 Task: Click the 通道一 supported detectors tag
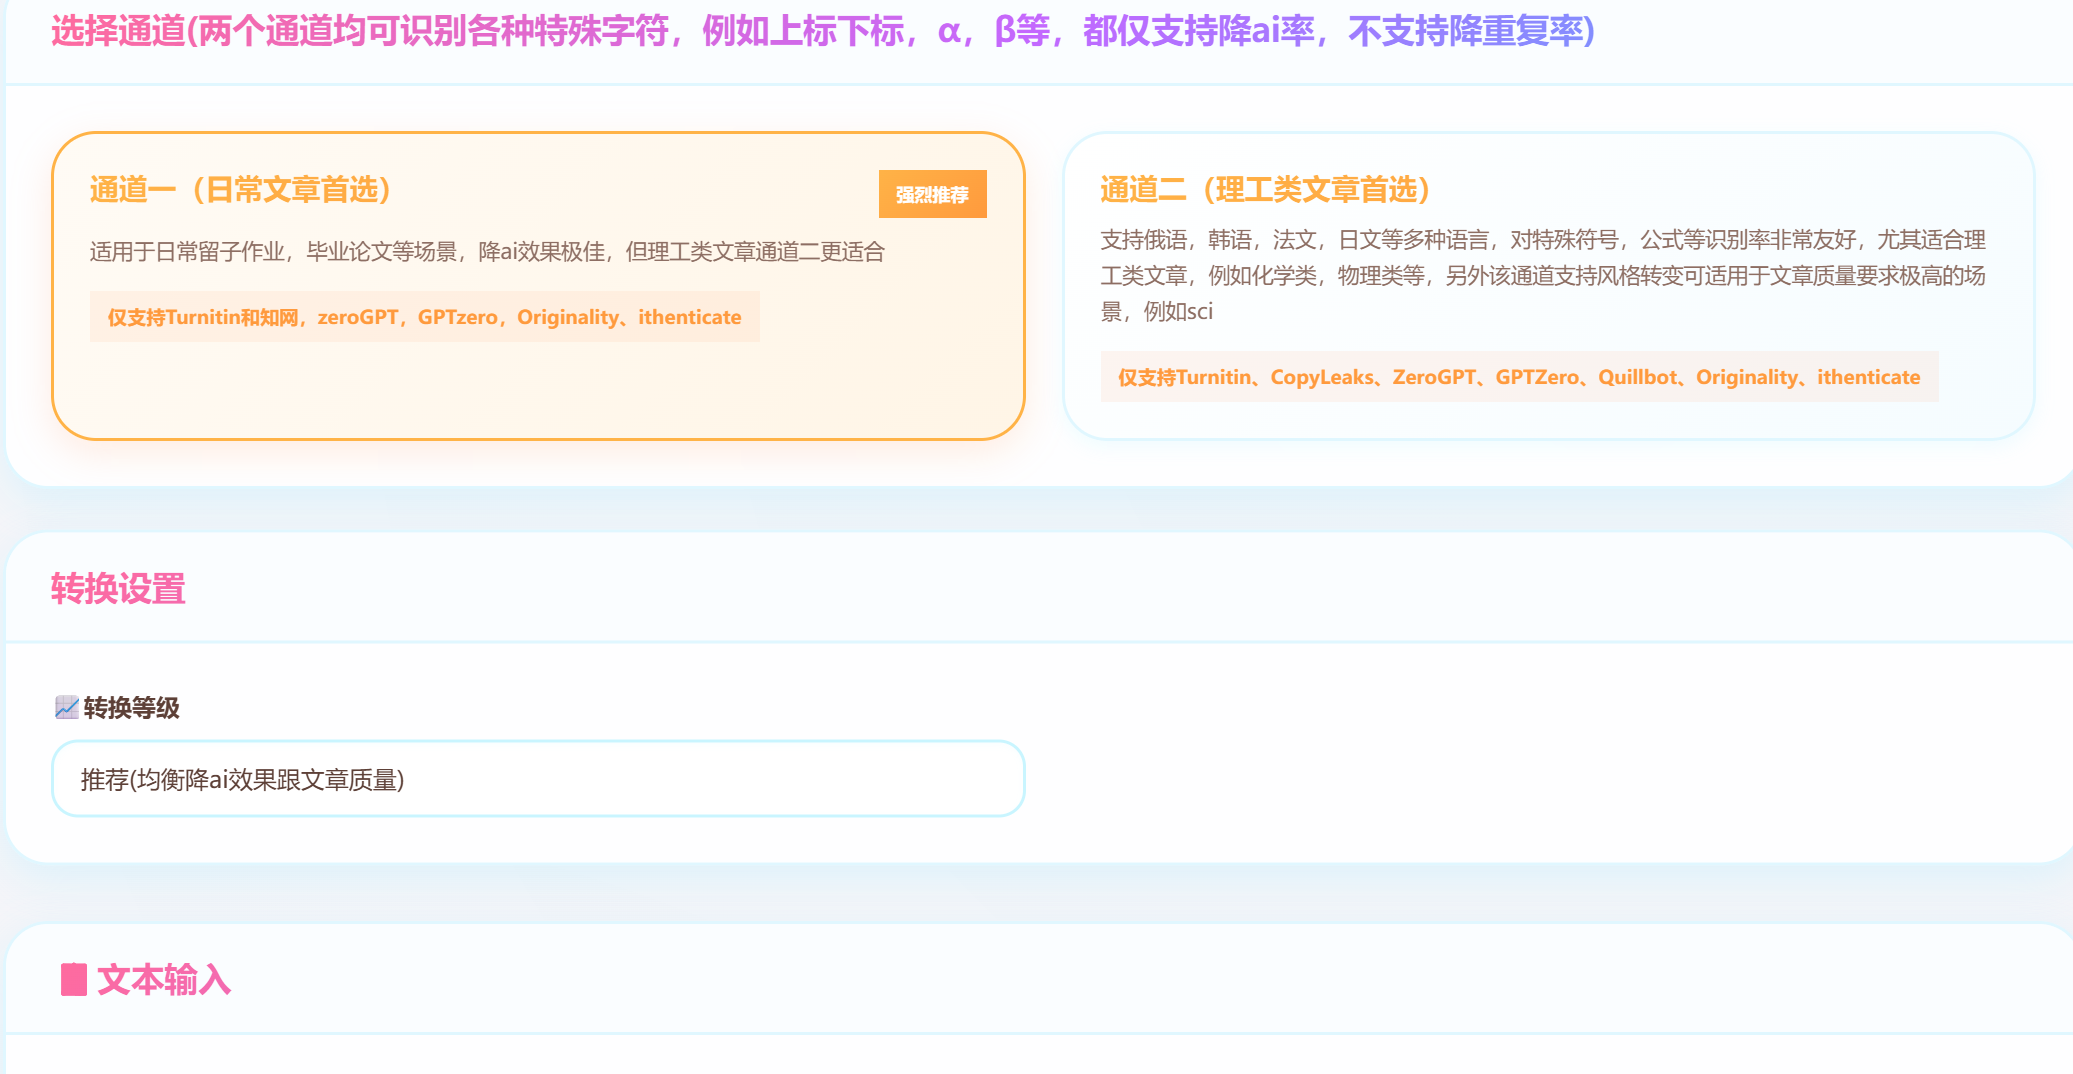[425, 317]
